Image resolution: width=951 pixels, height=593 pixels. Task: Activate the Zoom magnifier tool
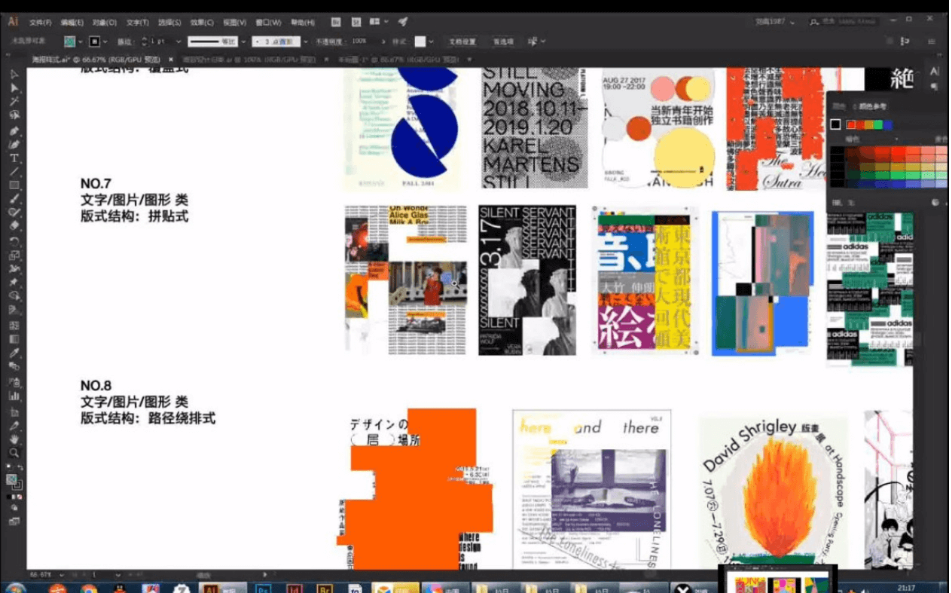[x=14, y=453]
